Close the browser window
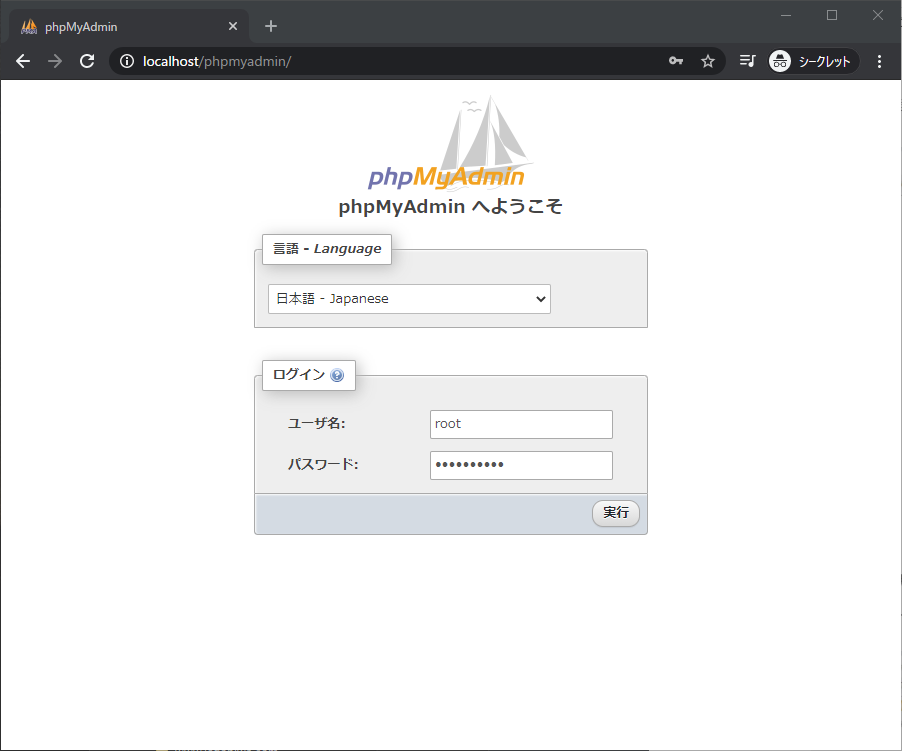This screenshot has height=751, width=902. (x=877, y=16)
